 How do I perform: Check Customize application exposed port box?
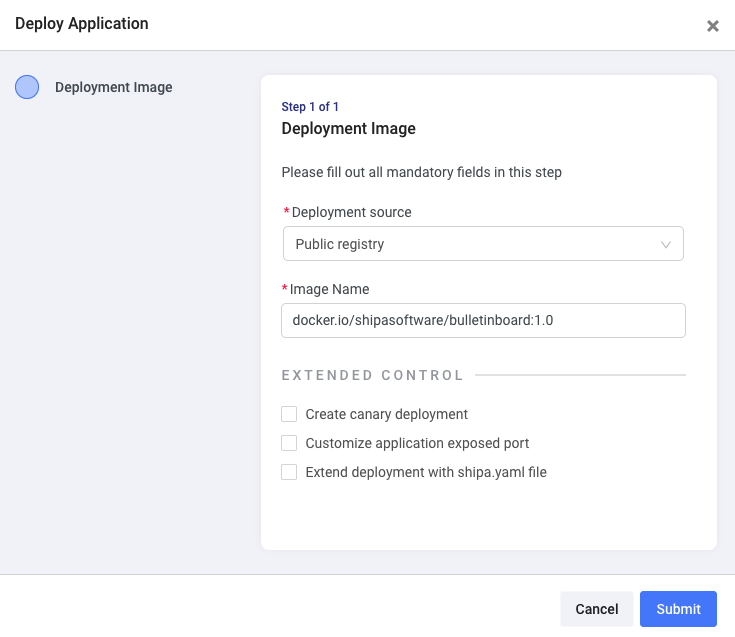click(x=289, y=443)
